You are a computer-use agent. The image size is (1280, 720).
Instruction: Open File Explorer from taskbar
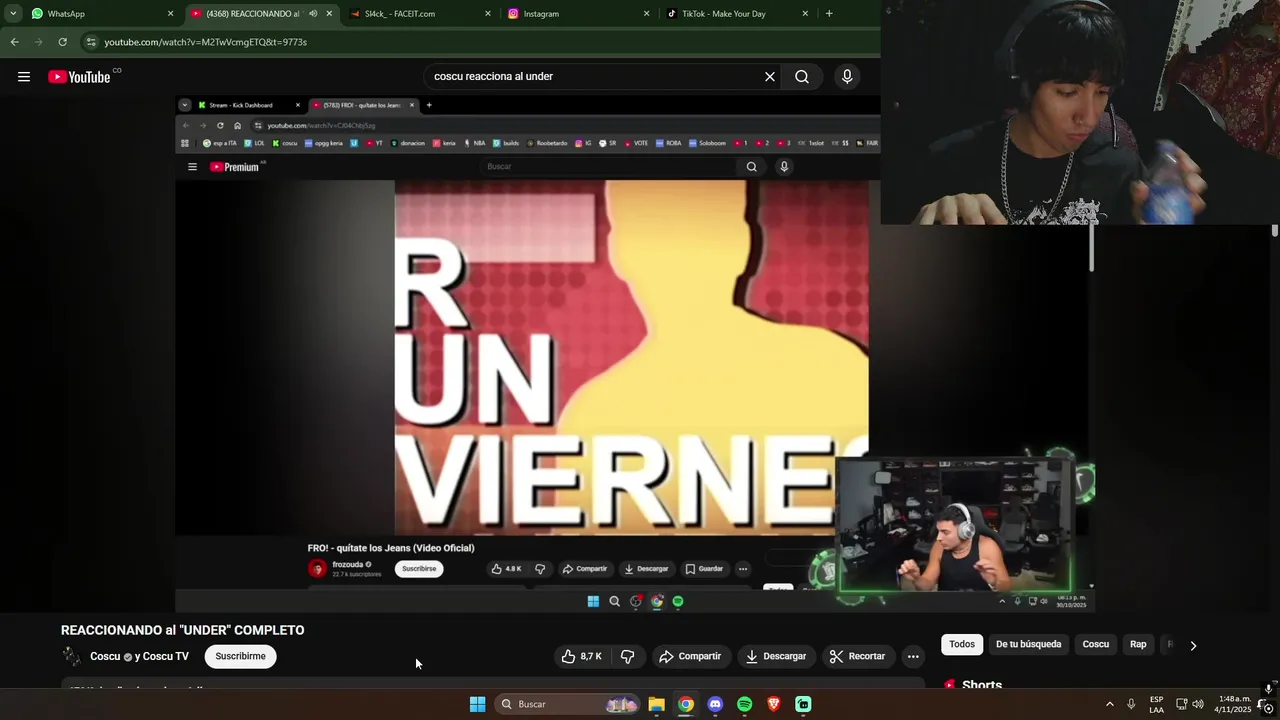[x=656, y=704]
